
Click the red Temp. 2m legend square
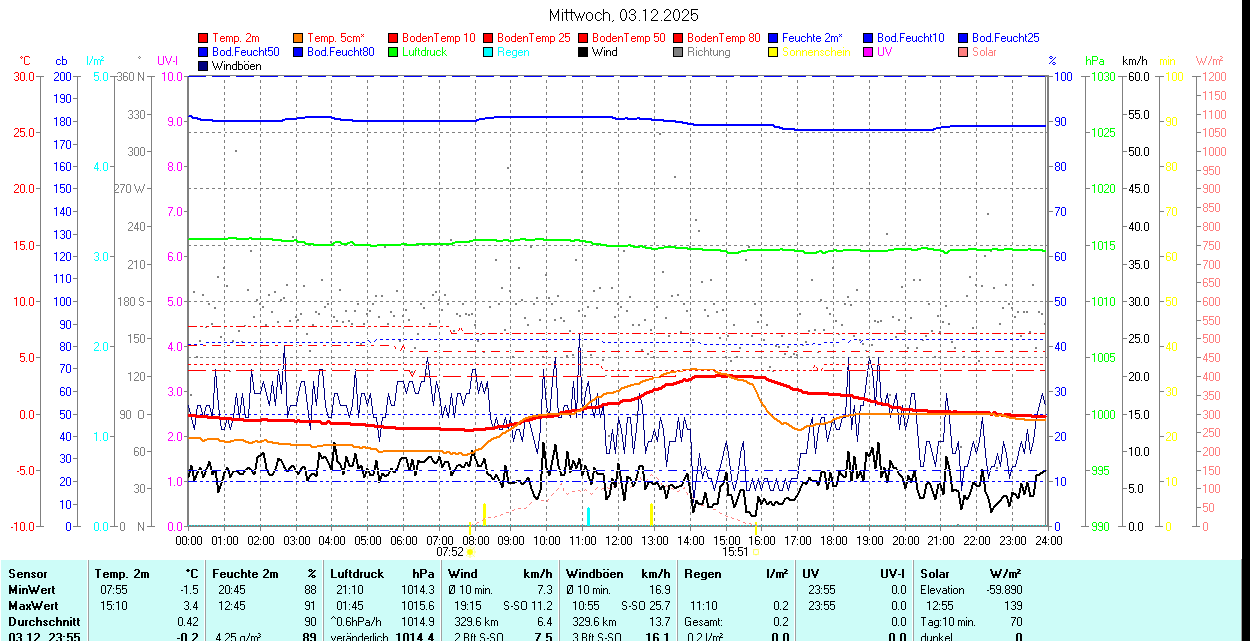pos(204,38)
